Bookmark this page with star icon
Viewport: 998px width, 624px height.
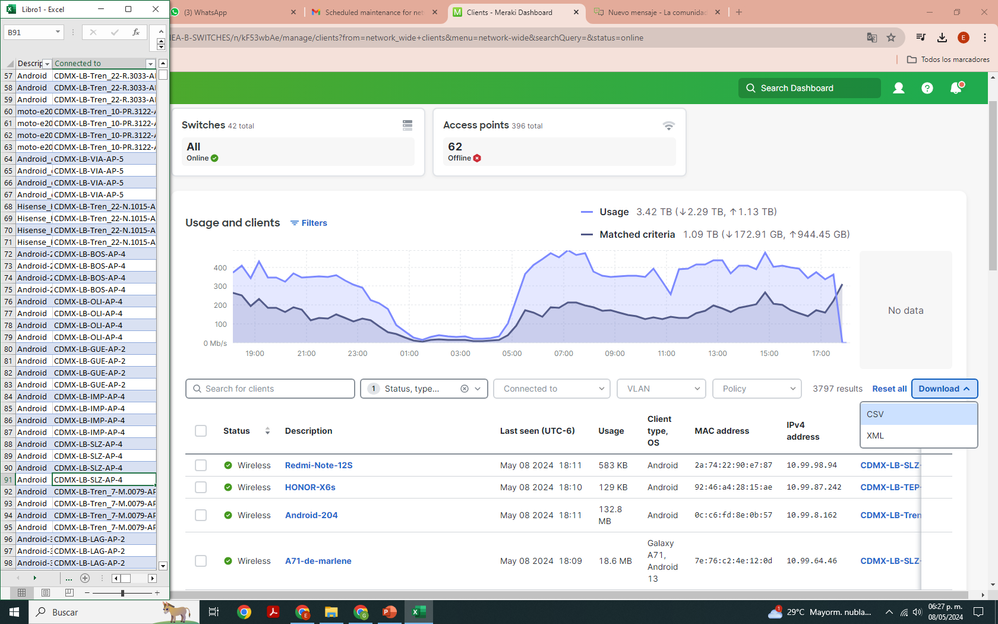(x=891, y=38)
